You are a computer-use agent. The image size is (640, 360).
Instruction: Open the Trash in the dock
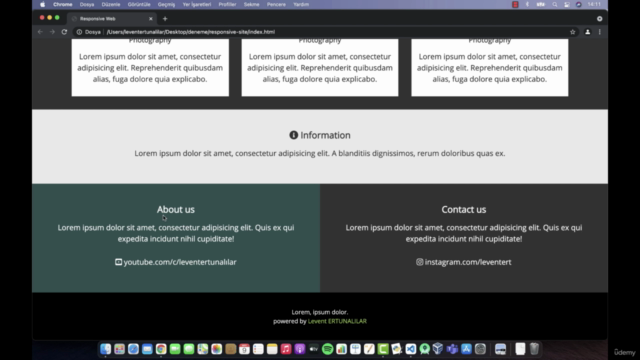534,349
